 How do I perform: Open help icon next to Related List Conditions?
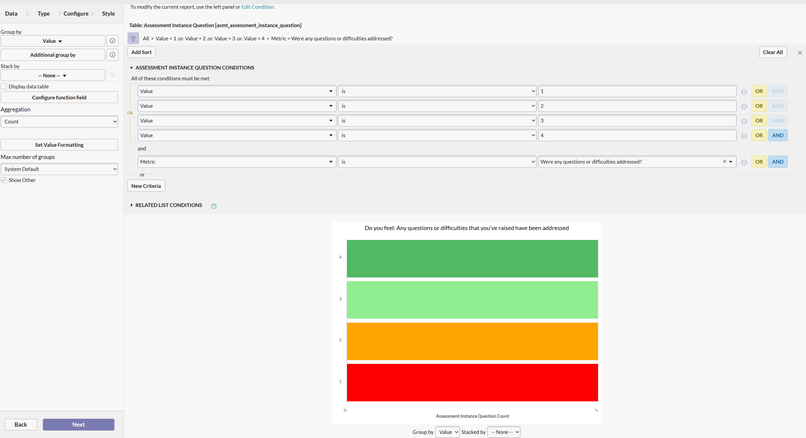pyautogui.click(x=214, y=206)
